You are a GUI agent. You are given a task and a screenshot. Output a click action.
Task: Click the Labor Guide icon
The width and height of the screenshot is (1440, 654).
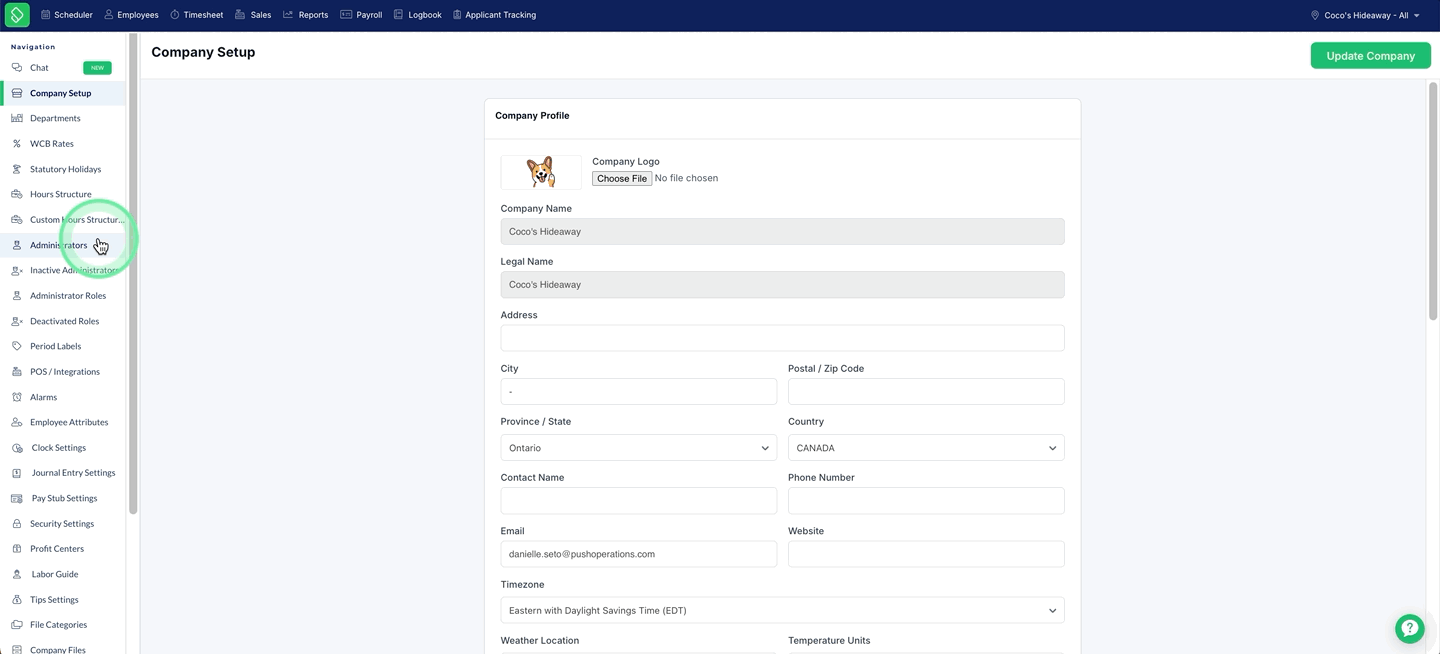[17, 574]
